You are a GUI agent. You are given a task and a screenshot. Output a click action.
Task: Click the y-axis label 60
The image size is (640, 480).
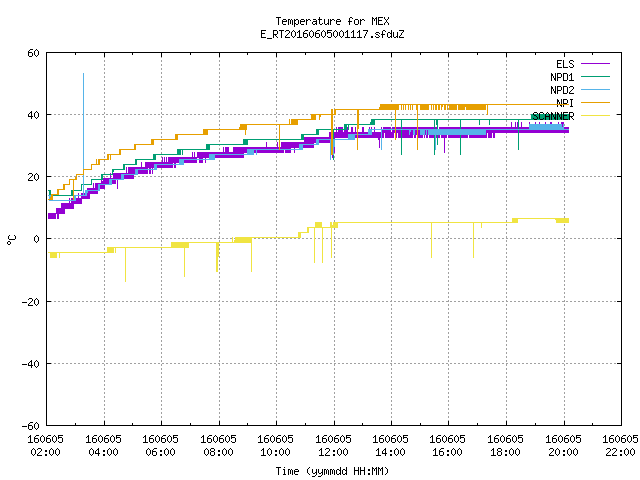(x=33, y=53)
